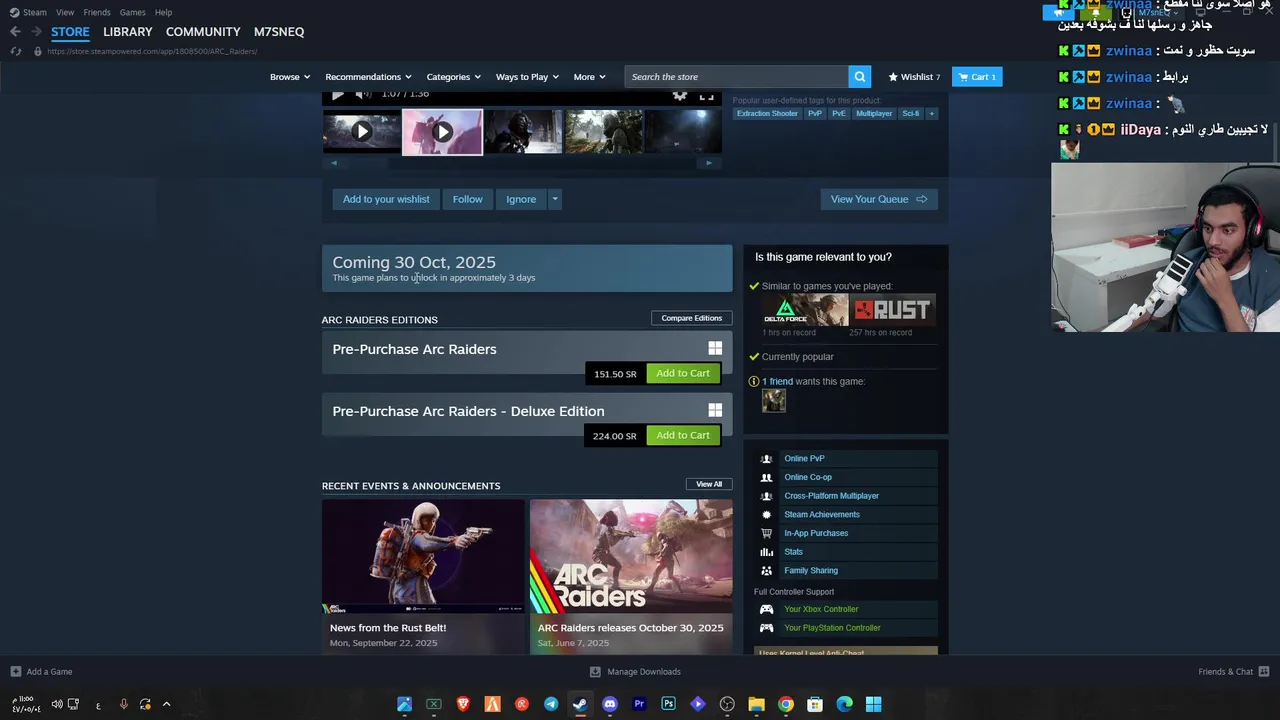Image resolution: width=1280 pixels, height=720 pixels.
Task: Open ARC Raiders releases October 30 event
Action: point(631,577)
